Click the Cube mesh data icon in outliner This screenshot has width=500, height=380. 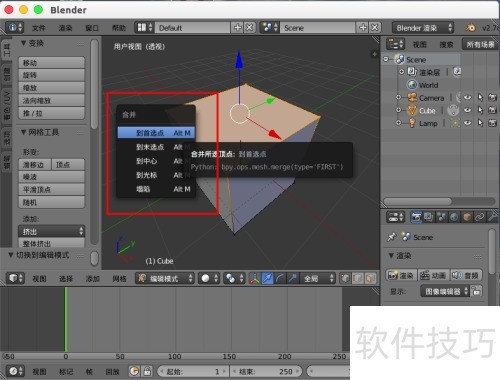click(453, 110)
